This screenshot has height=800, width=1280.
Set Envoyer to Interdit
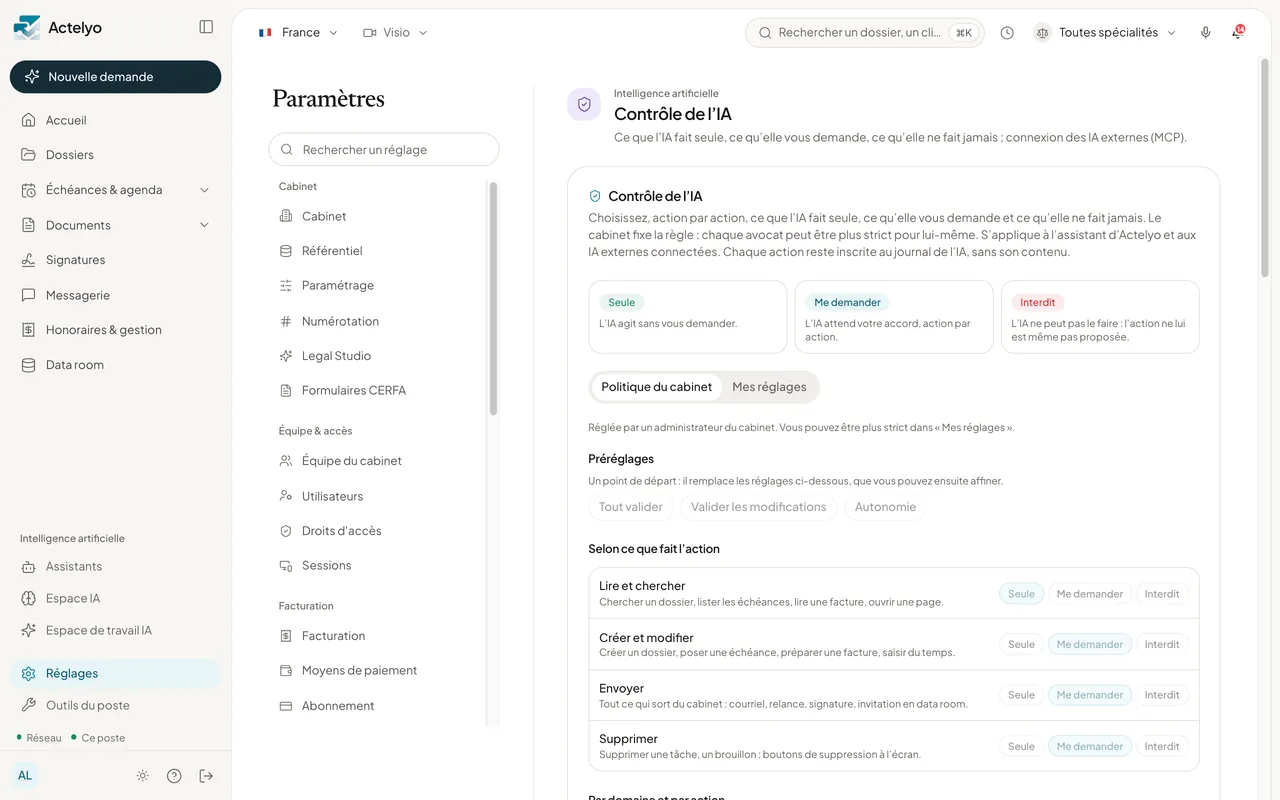pos(1162,695)
